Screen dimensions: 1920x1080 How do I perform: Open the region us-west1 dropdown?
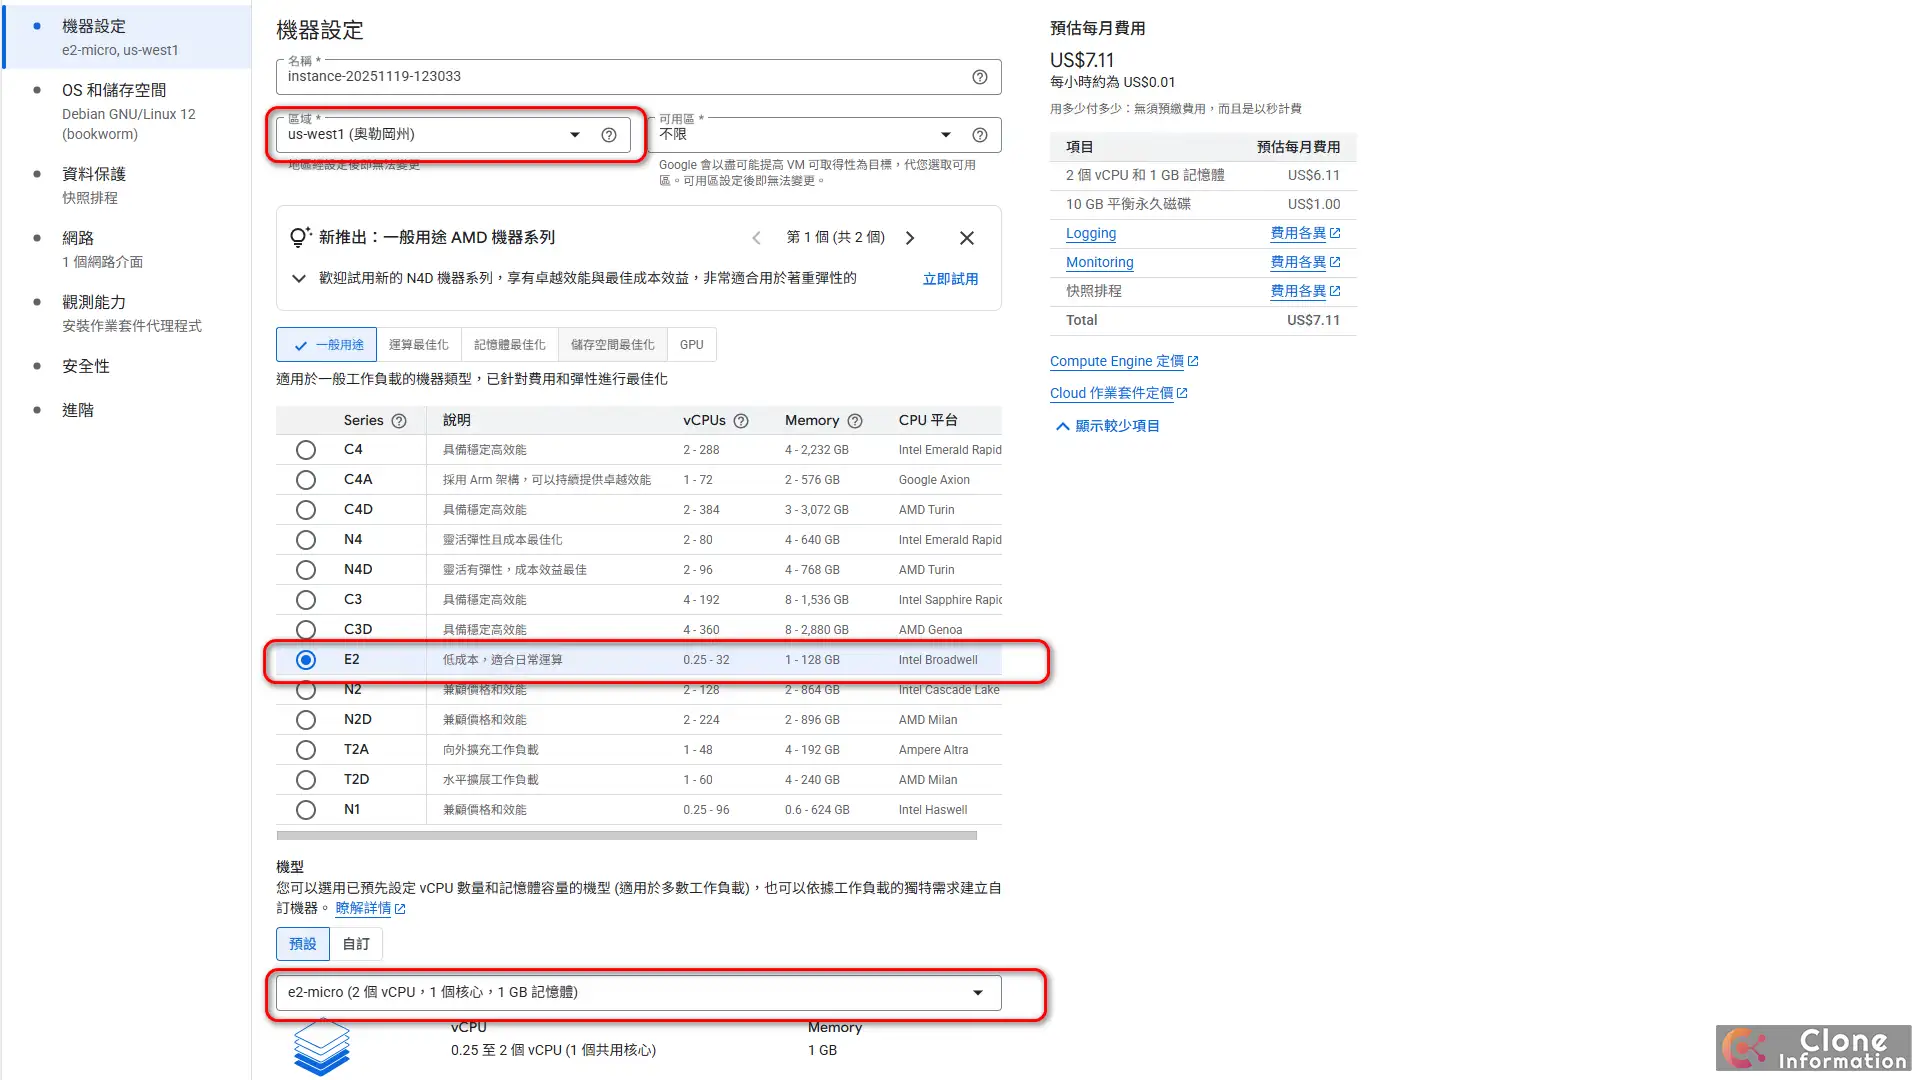pyautogui.click(x=453, y=135)
